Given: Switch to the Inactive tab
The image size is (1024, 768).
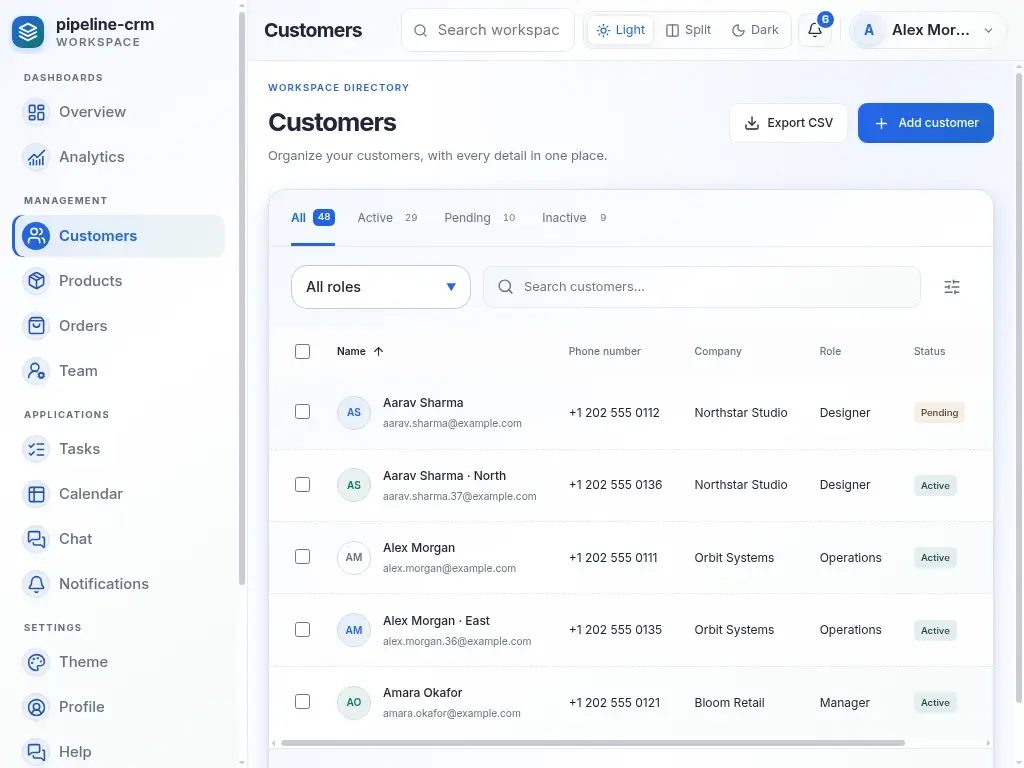Looking at the screenshot, I should pos(575,217).
